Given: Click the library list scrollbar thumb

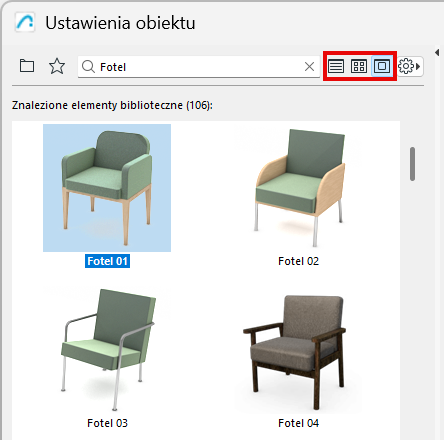Looking at the screenshot, I should click(413, 164).
